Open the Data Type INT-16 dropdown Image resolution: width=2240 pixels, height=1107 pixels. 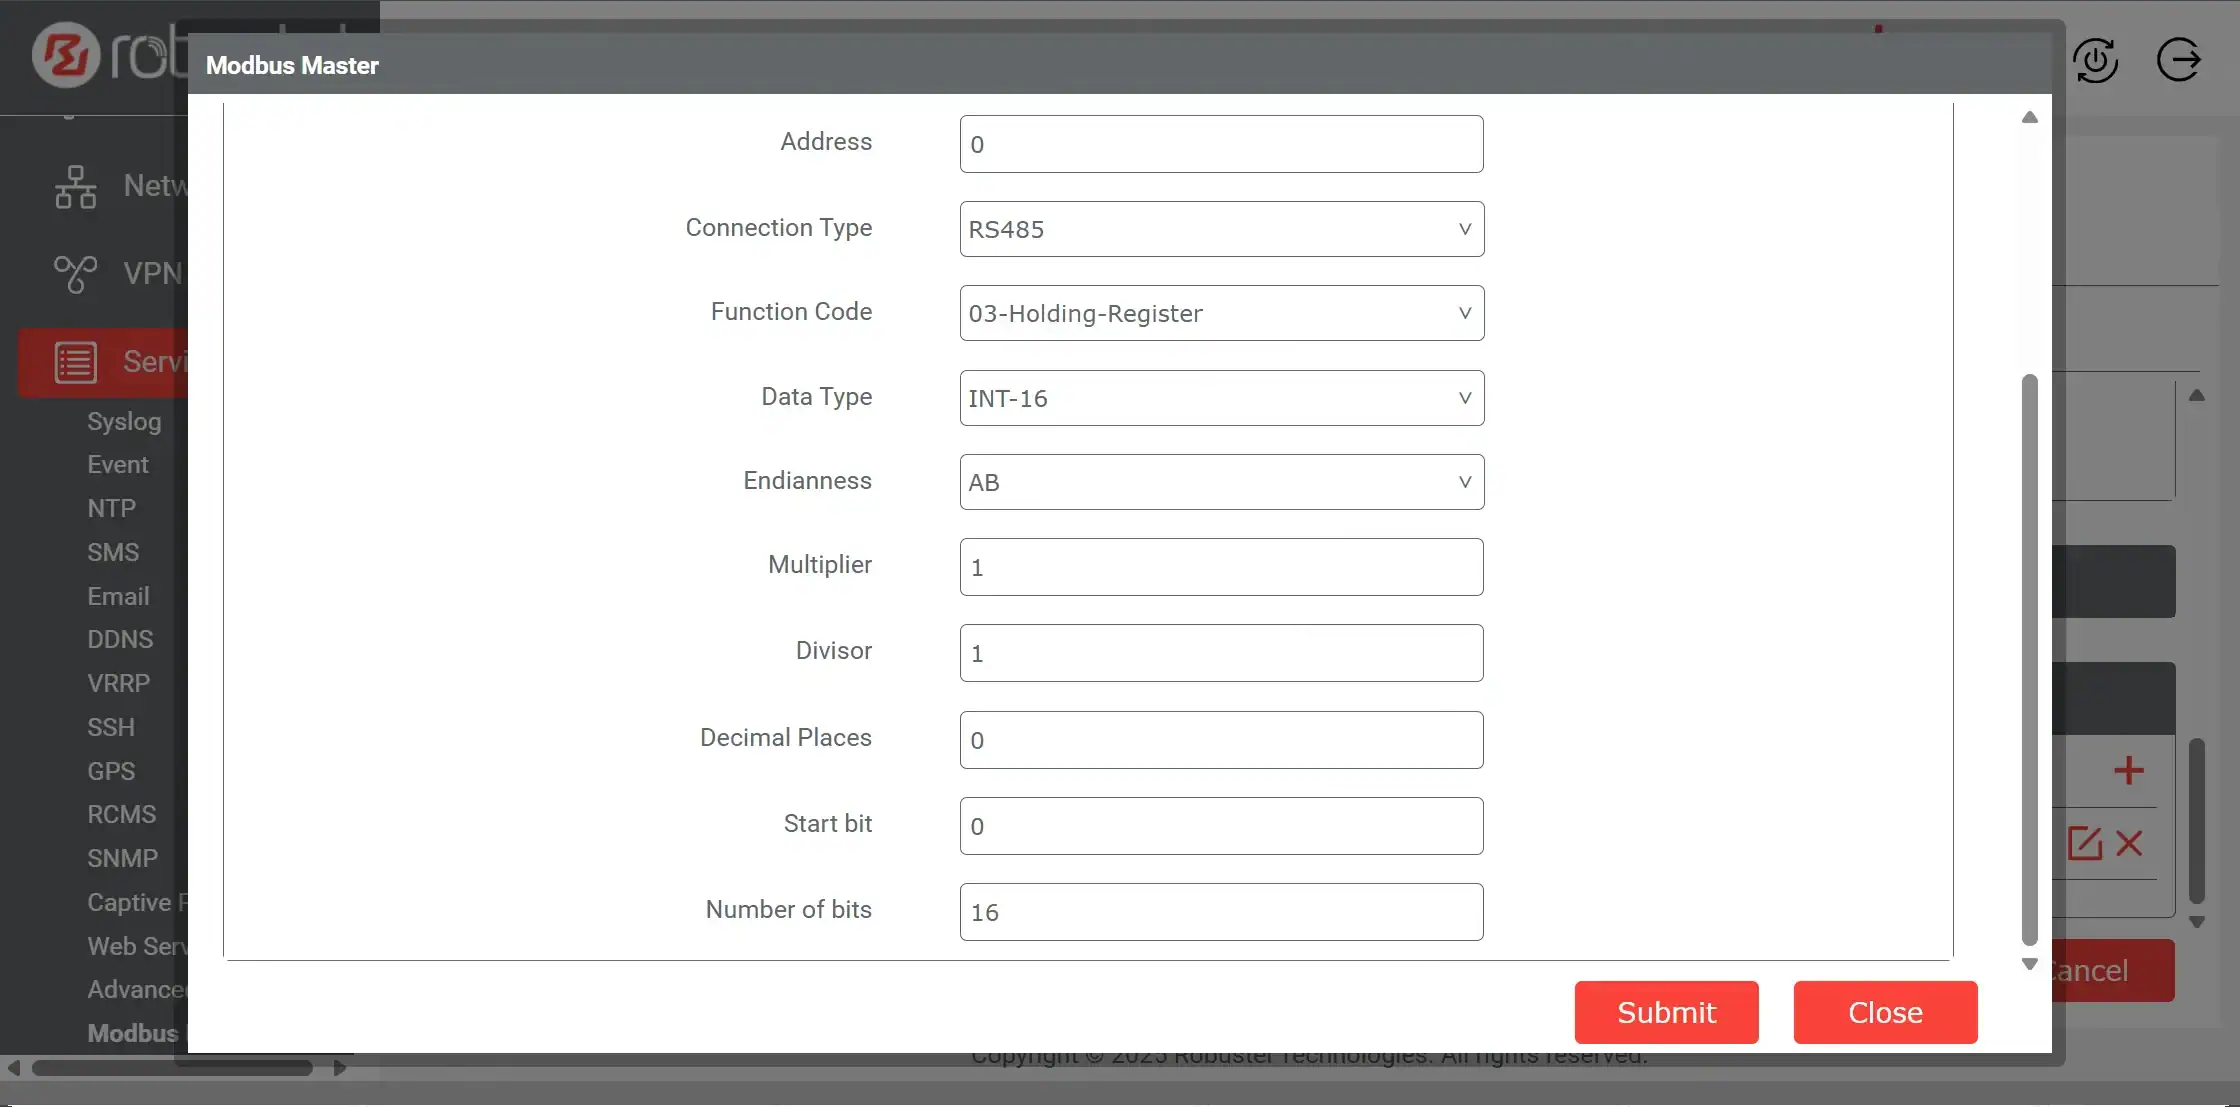click(1221, 398)
